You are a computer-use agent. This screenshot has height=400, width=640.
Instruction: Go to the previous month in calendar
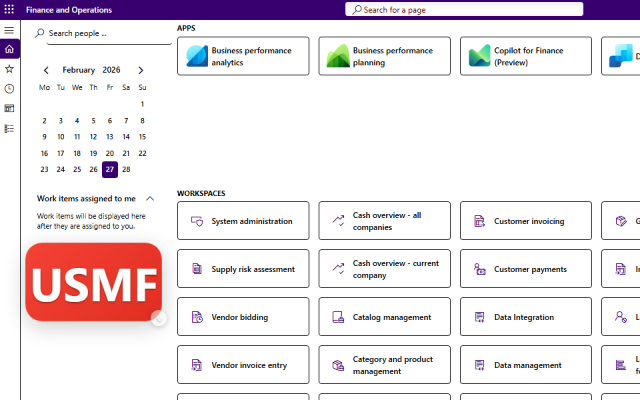(46, 70)
